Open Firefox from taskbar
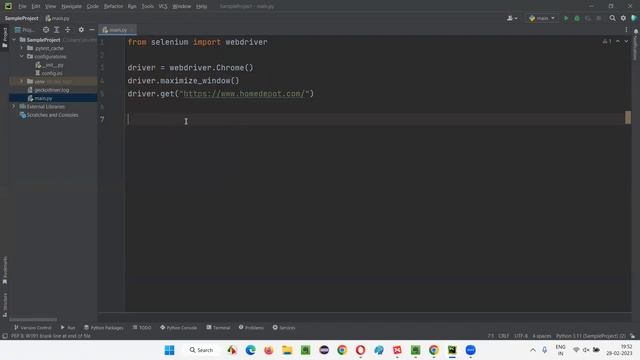640x360 pixels. (269, 350)
